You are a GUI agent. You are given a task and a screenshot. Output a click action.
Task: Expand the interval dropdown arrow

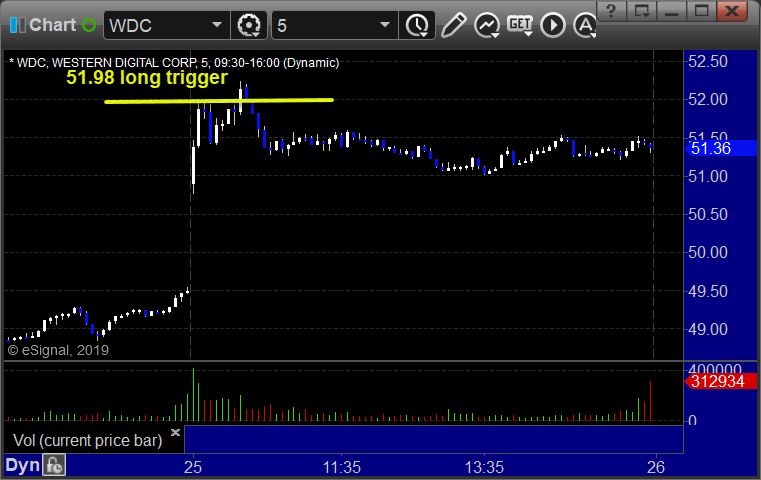pyautogui.click(x=385, y=25)
